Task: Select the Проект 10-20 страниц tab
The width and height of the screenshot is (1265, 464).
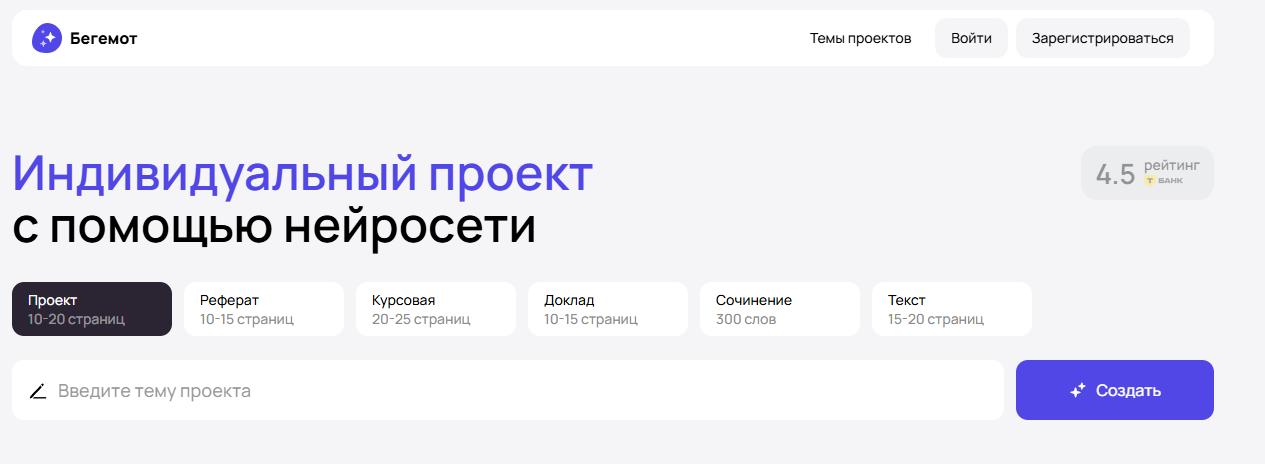Action: point(92,309)
